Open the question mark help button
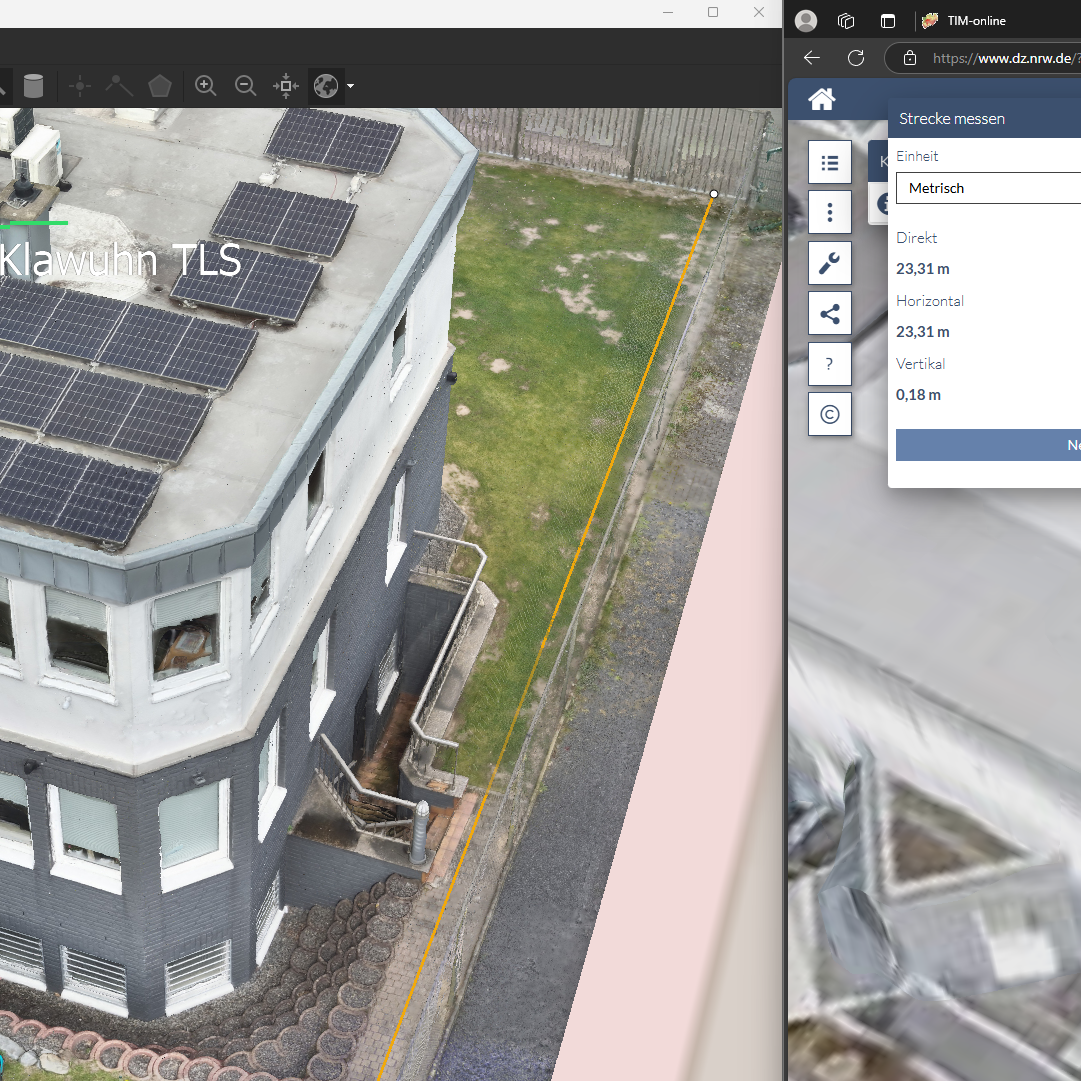 click(x=830, y=364)
